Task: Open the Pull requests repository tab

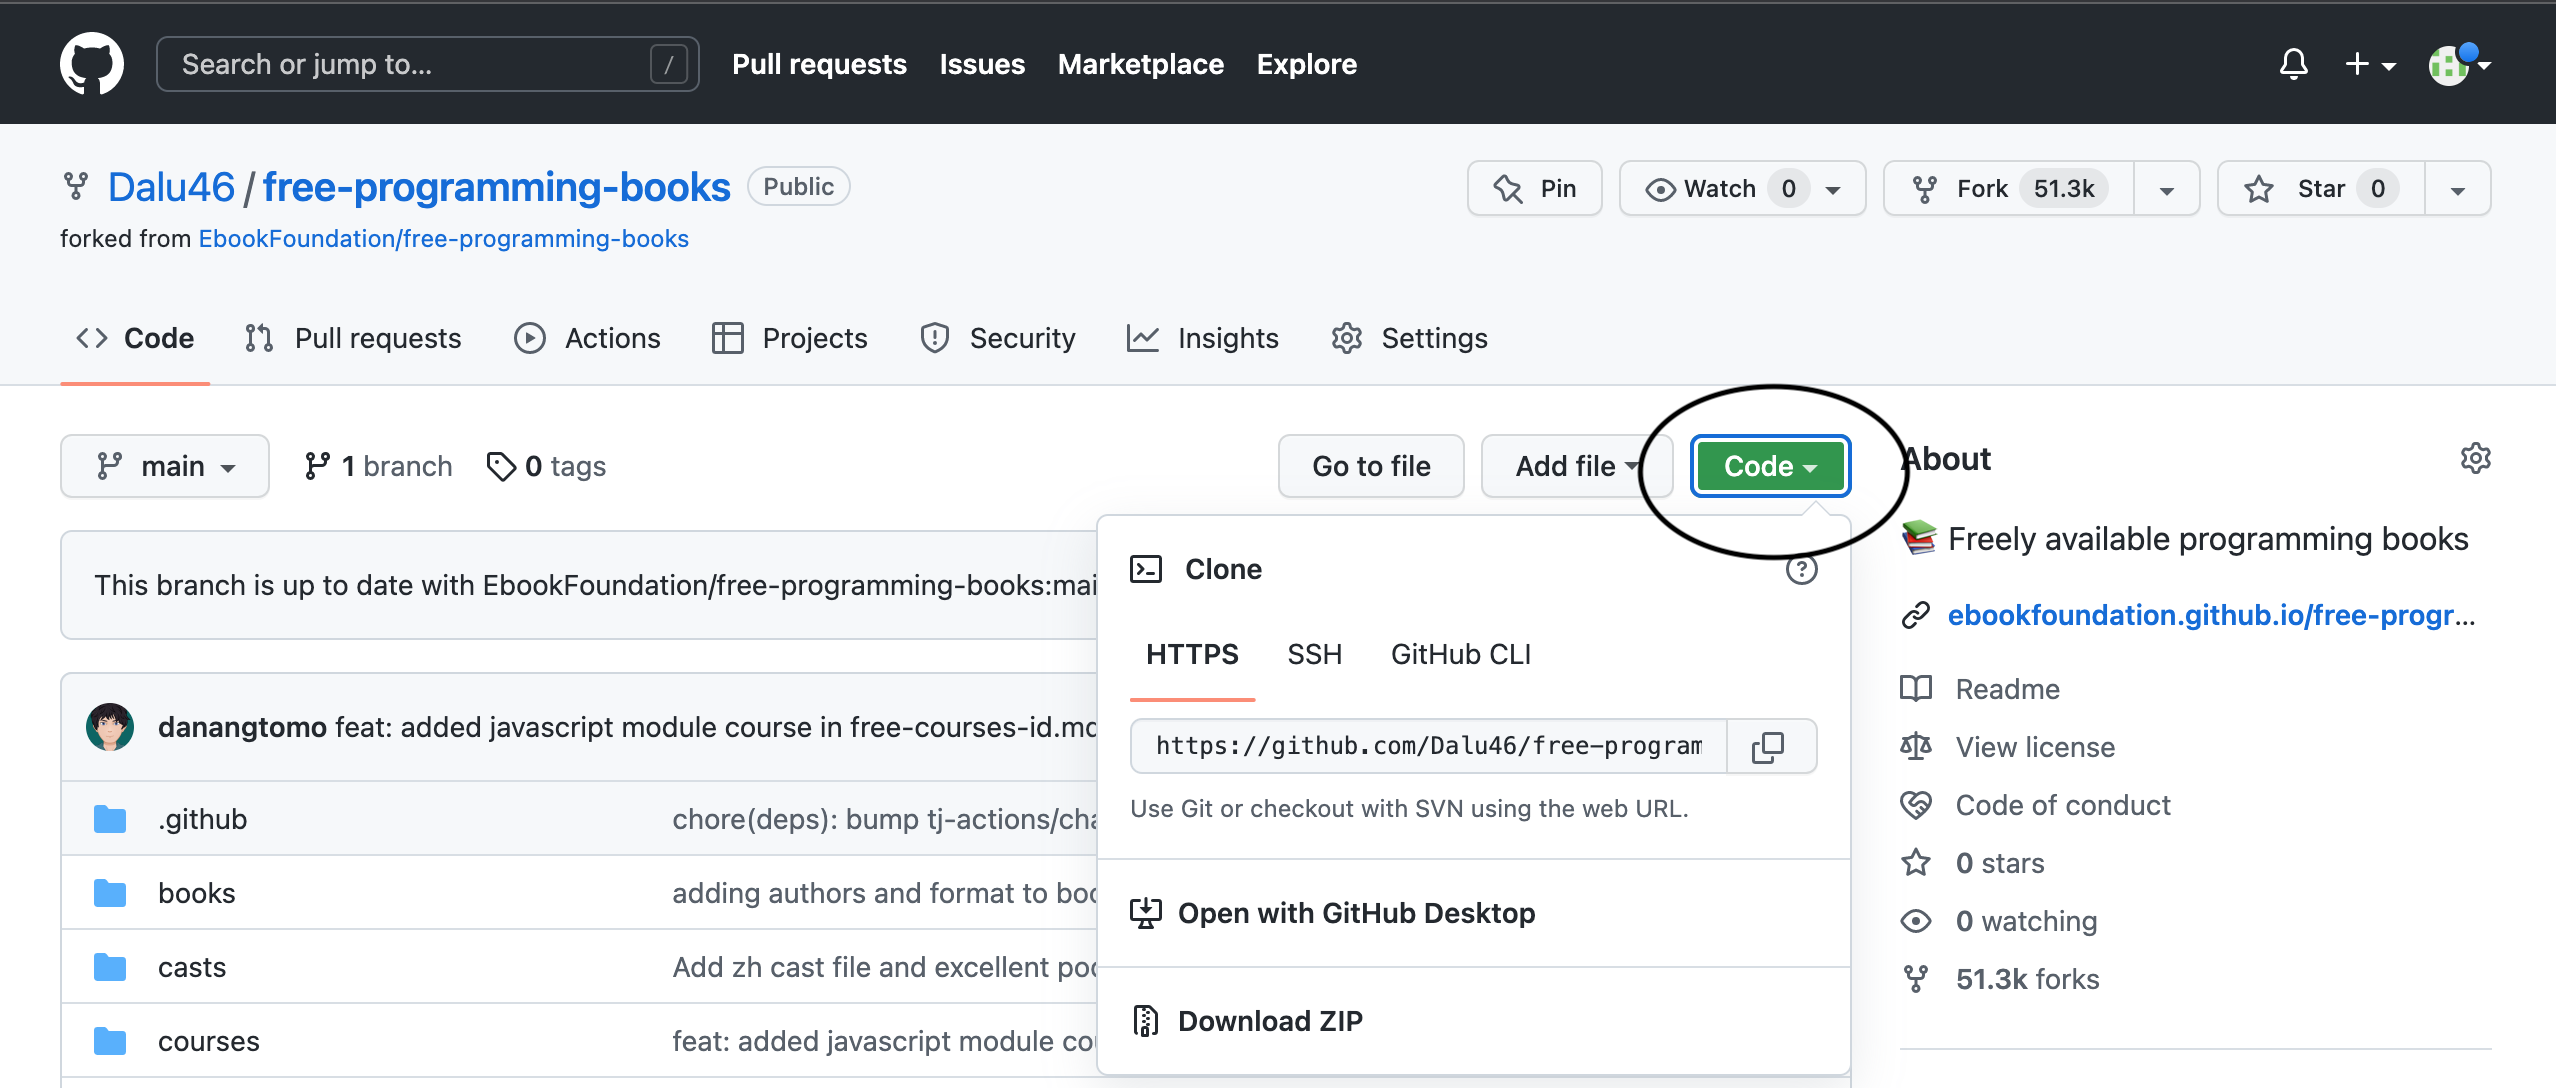Action: tap(353, 338)
